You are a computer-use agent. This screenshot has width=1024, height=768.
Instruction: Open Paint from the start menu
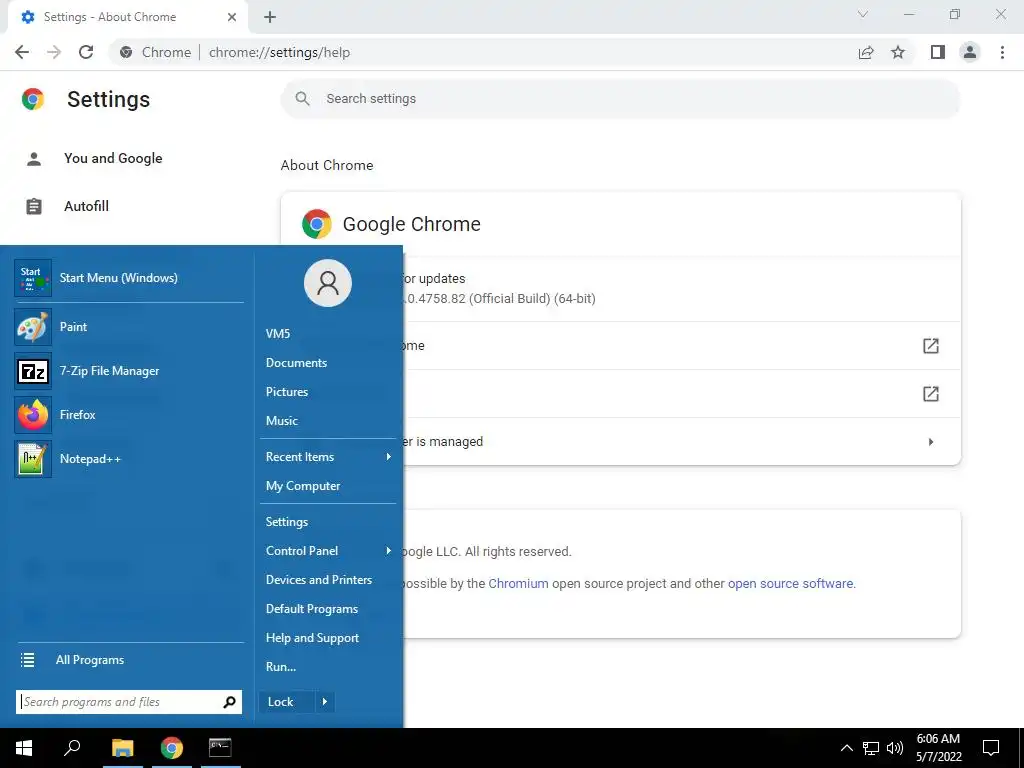pyautogui.click(x=129, y=327)
